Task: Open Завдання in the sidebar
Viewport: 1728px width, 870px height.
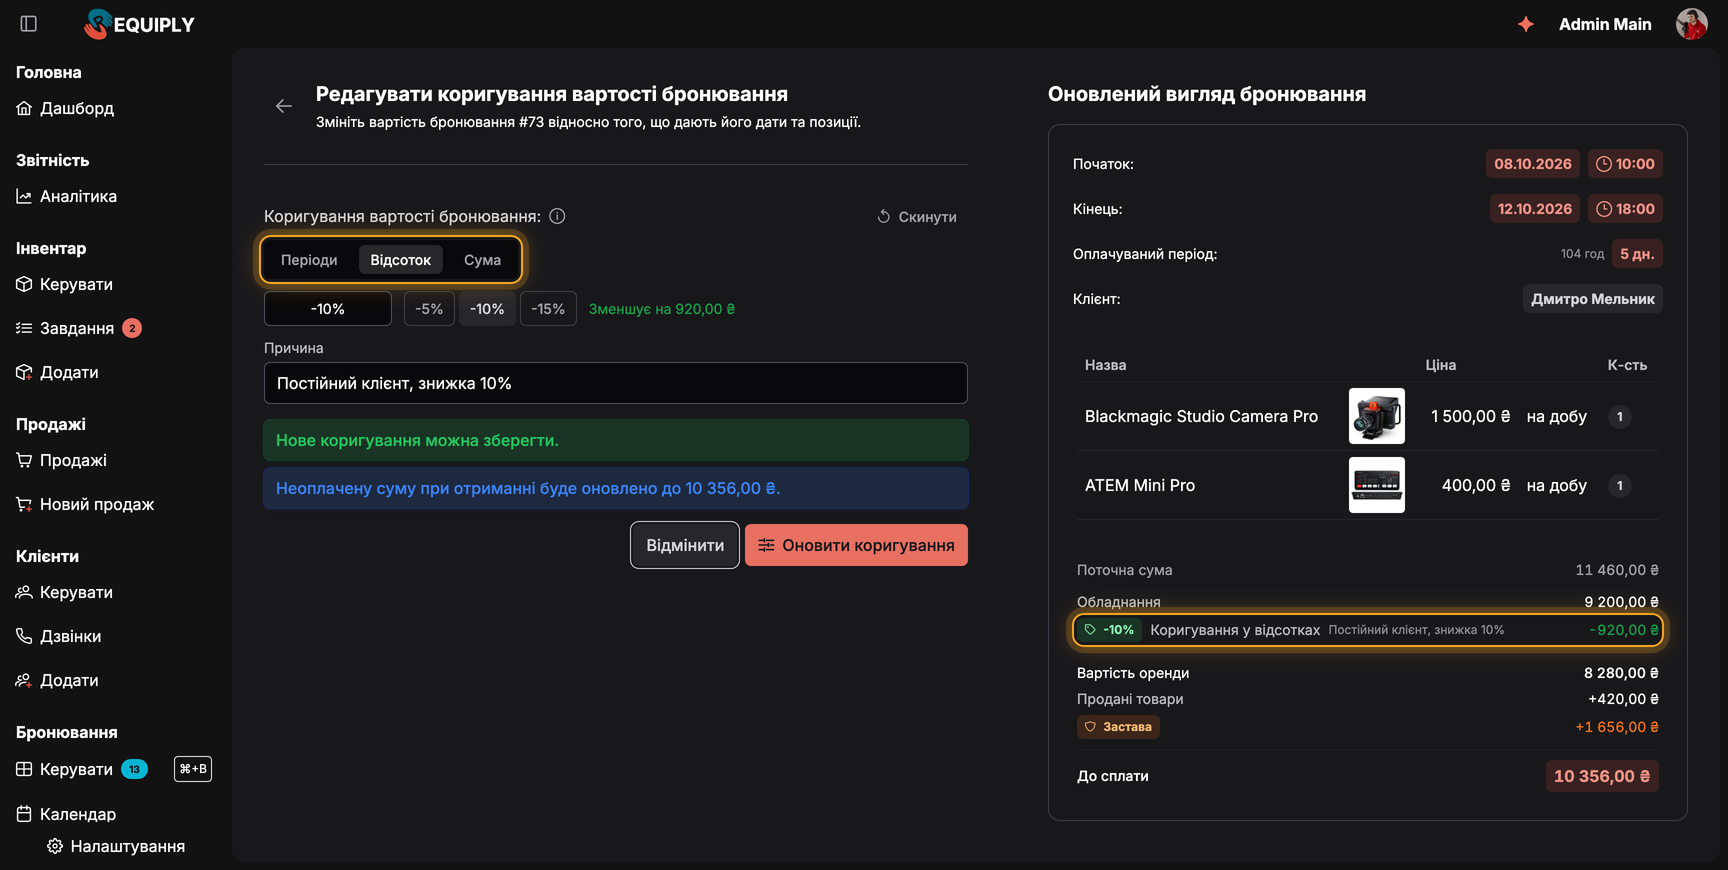Action: click(x=65, y=328)
